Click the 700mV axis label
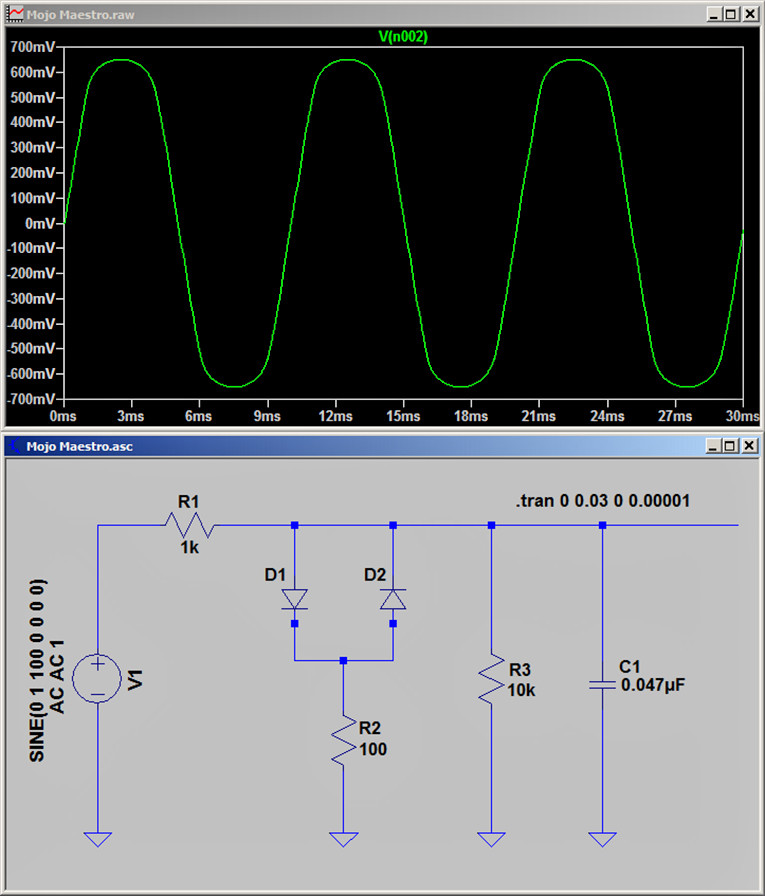765x896 pixels. pyautogui.click(x=32, y=47)
